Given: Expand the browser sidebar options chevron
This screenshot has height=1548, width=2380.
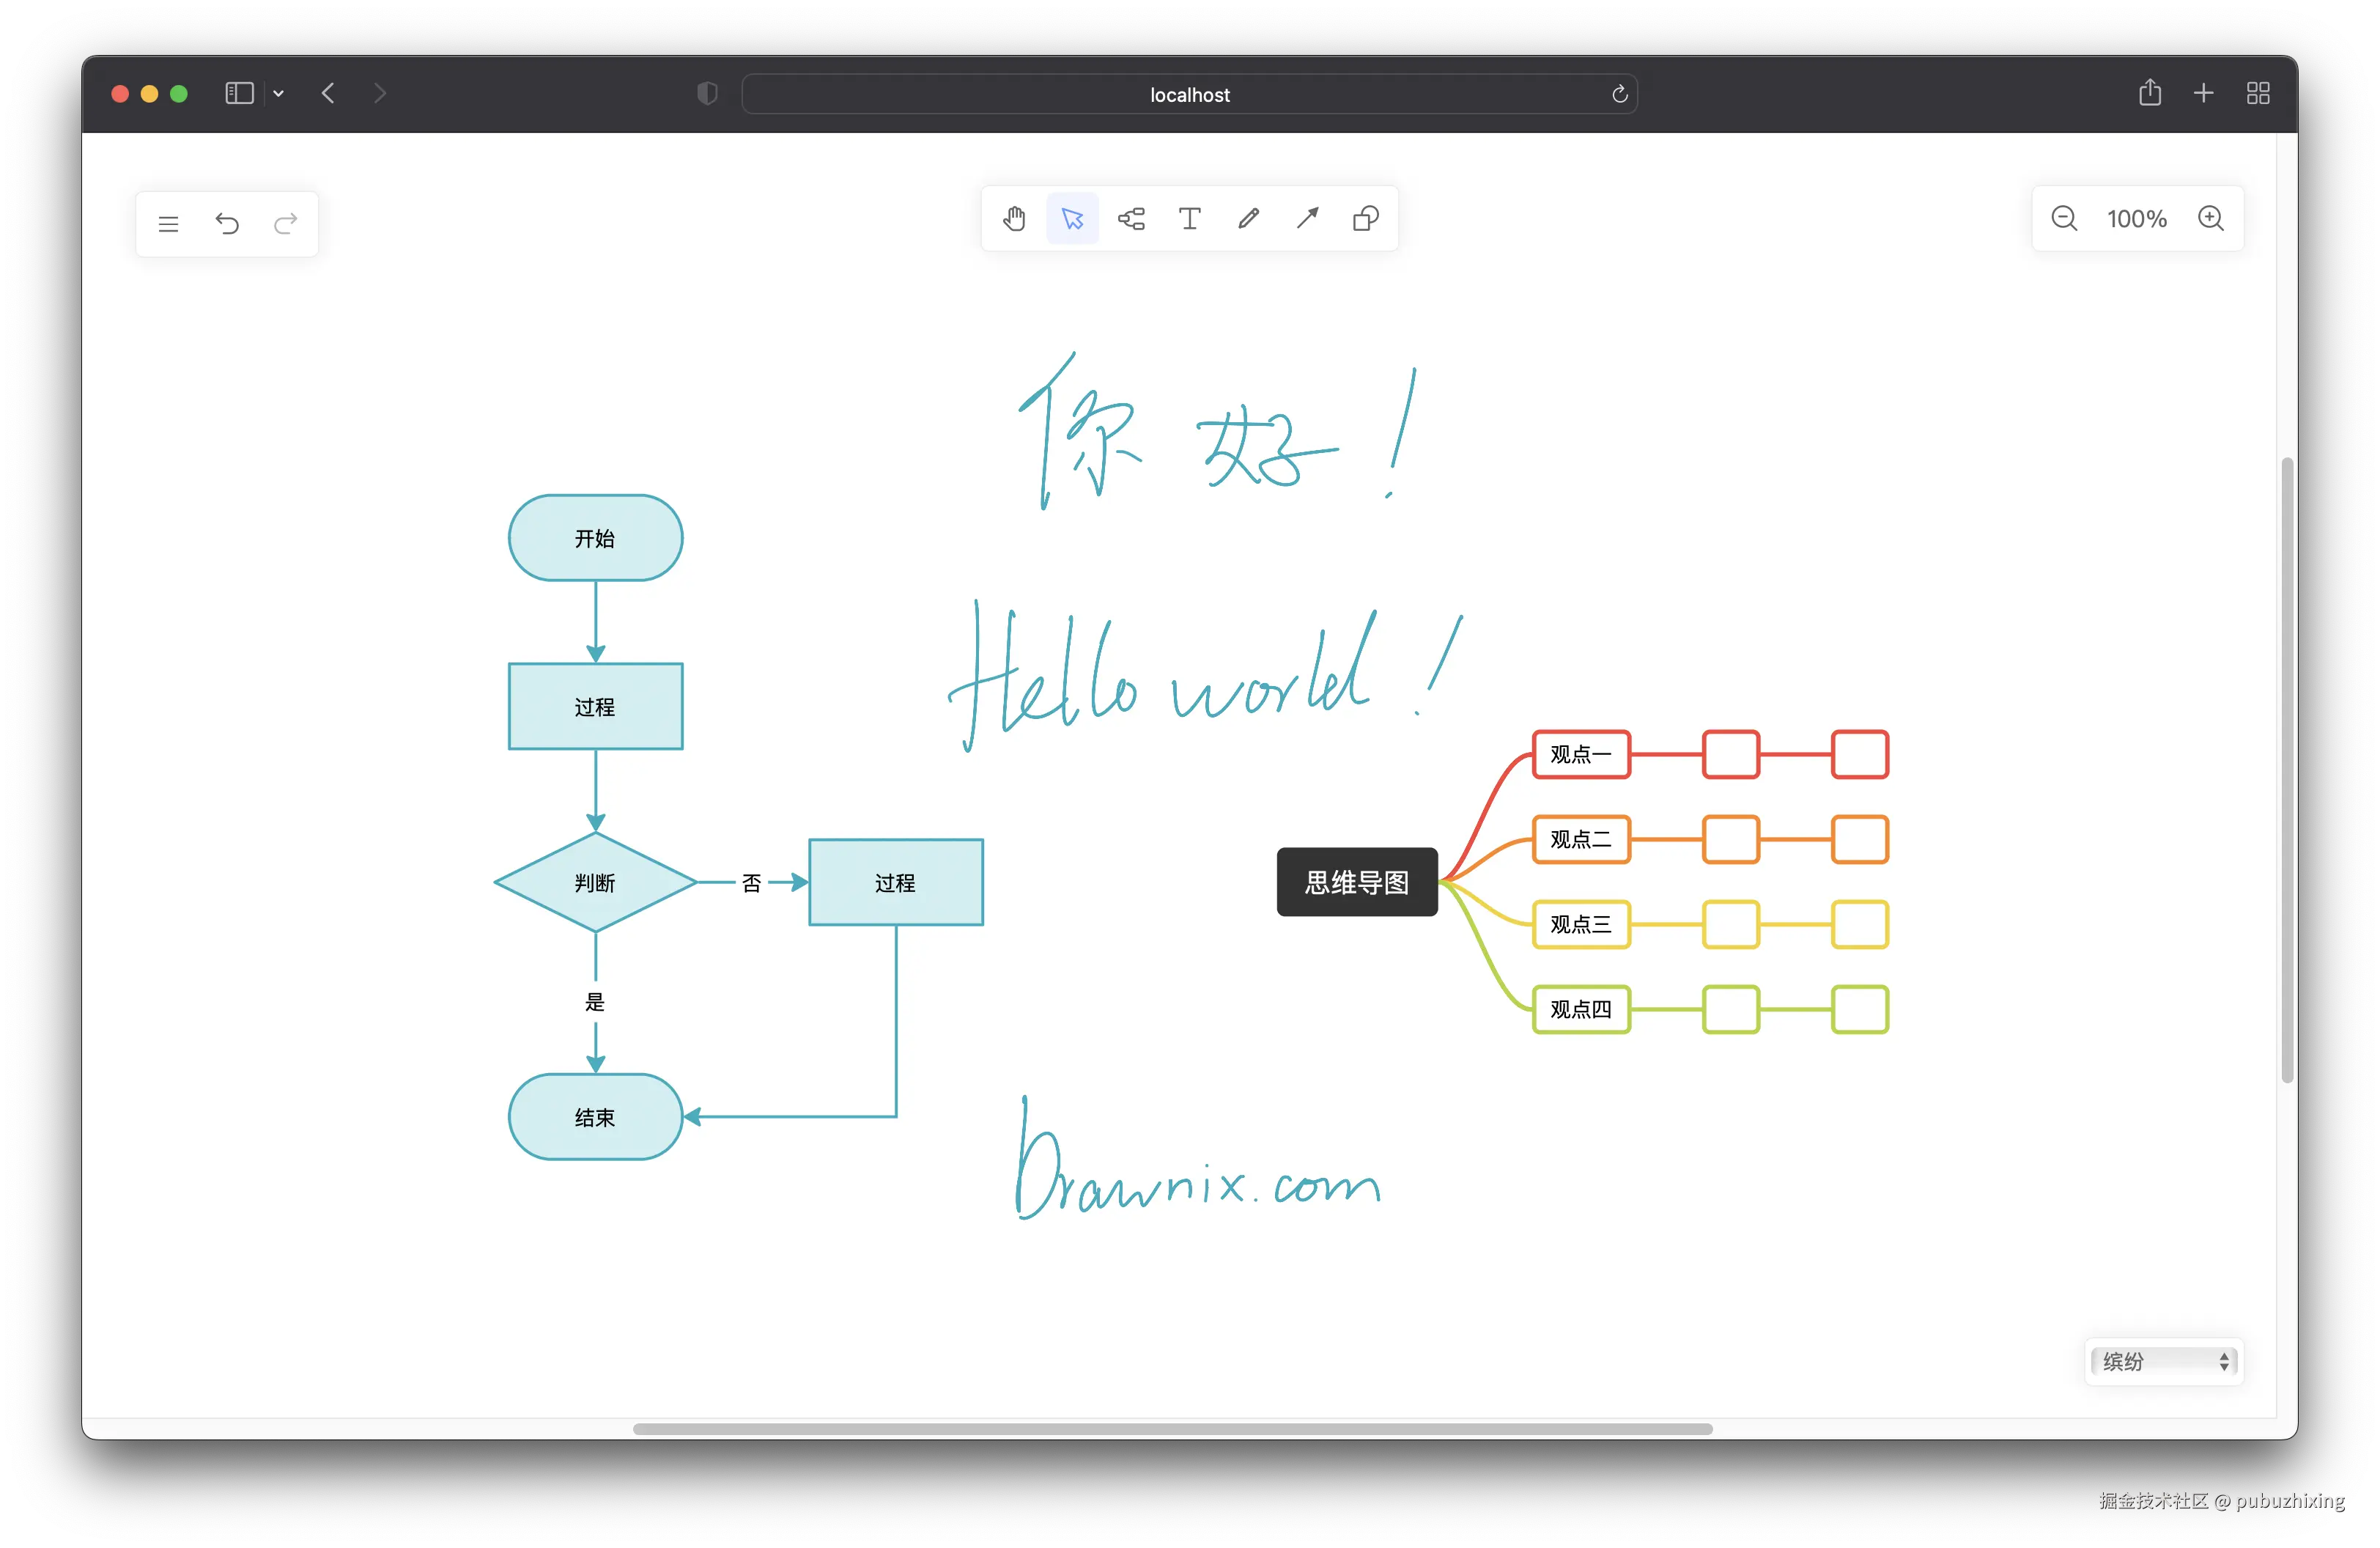Looking at the screenshot, I should [x=279, y=94].
